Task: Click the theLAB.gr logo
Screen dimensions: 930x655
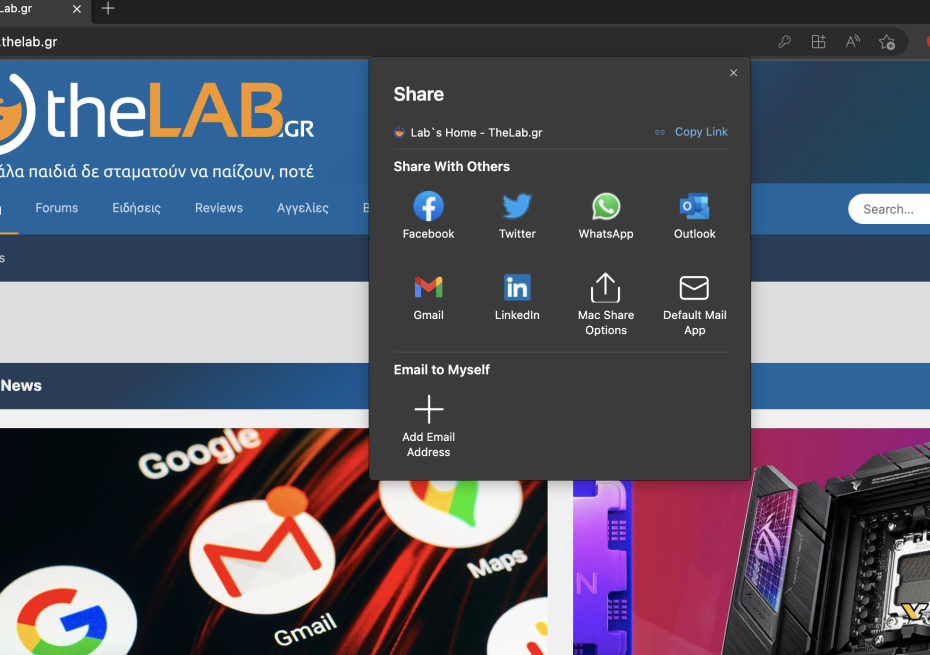Action: 157,112
